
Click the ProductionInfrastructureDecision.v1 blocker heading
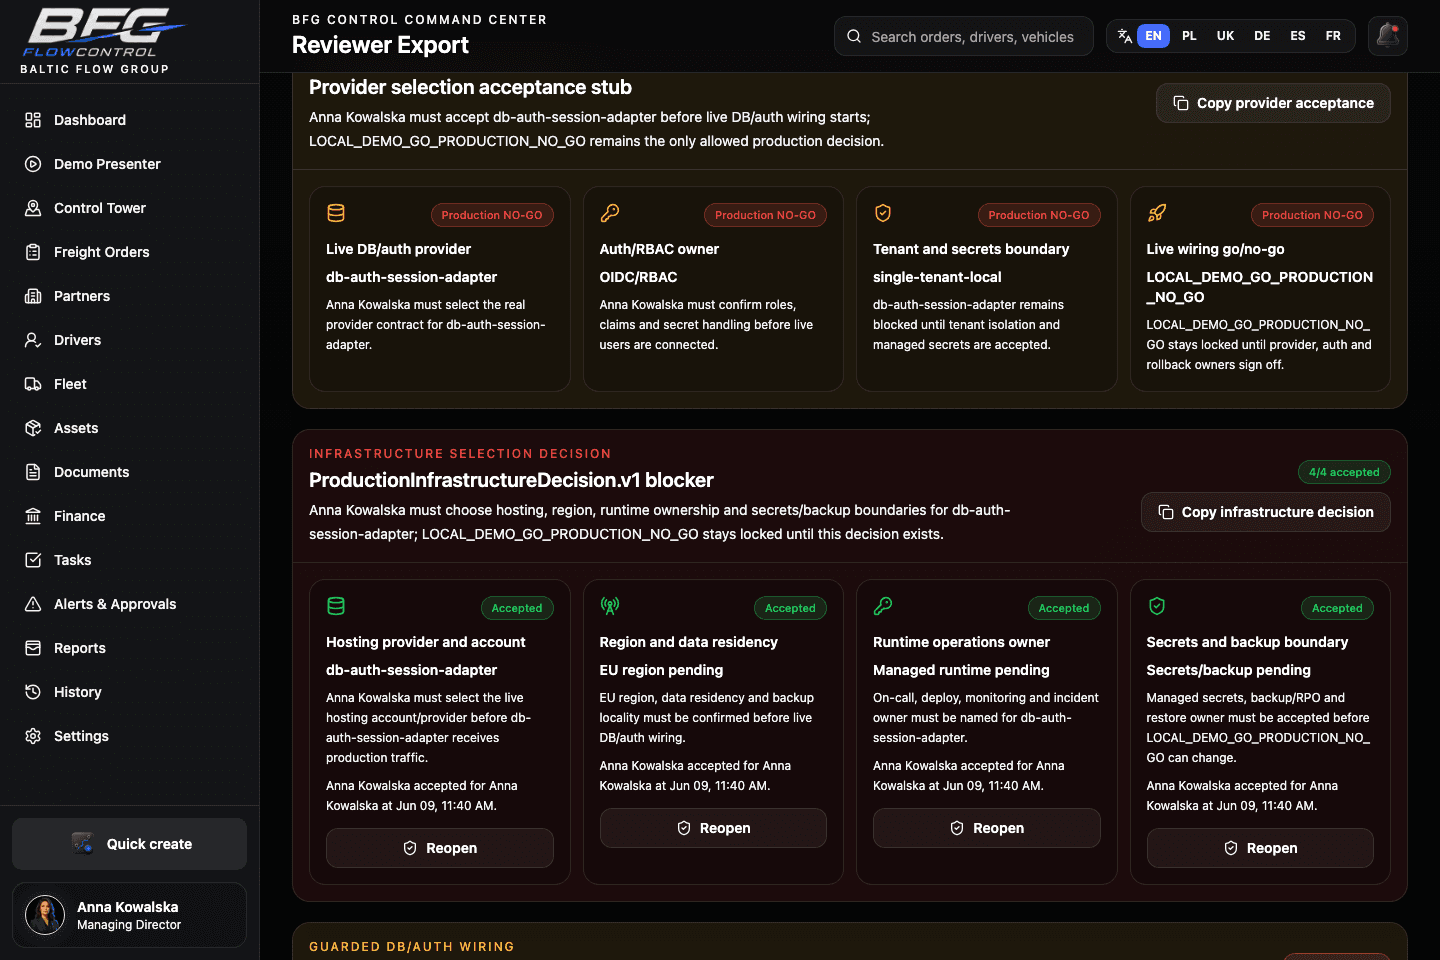(x=511, y=480)
